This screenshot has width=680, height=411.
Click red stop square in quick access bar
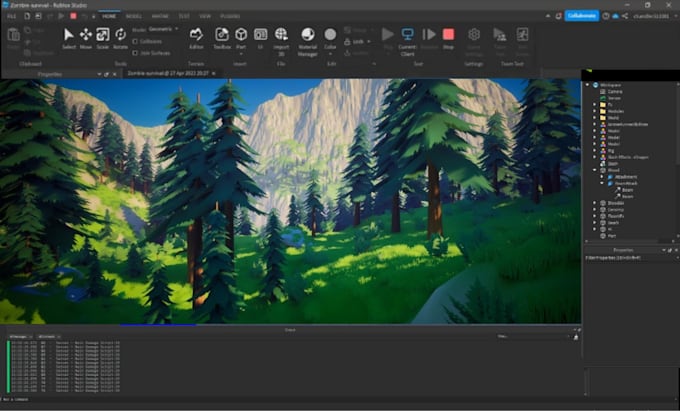point(73,16)
